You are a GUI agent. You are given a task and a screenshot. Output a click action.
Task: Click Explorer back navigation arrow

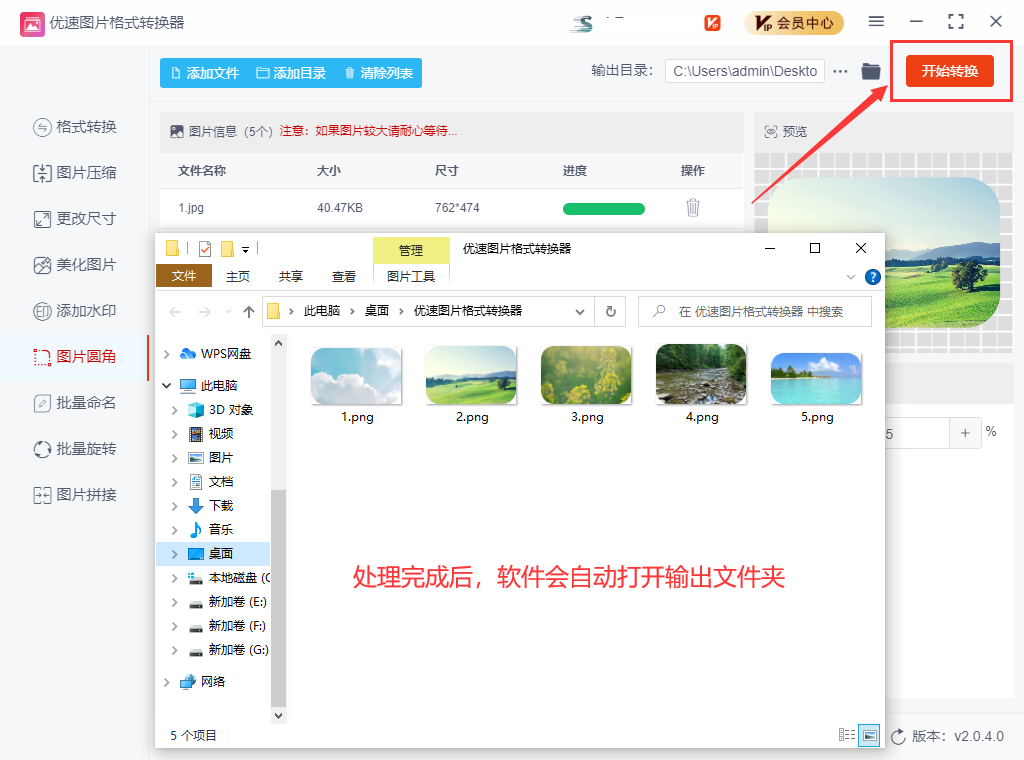click(175, 312)
